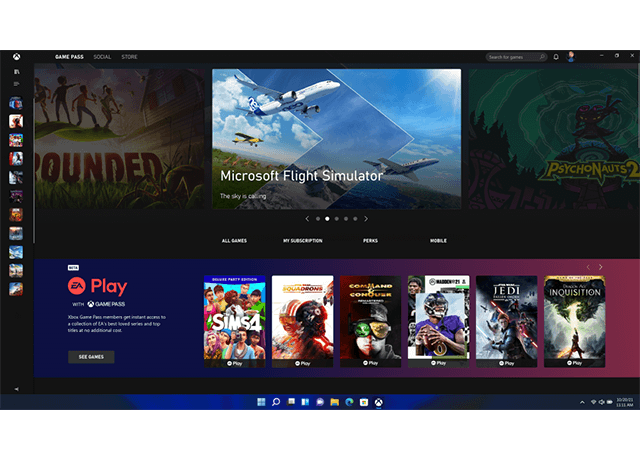
Task: Switch to GAME PASS tab
Action: pyautogui.click(x=69, y=57)
